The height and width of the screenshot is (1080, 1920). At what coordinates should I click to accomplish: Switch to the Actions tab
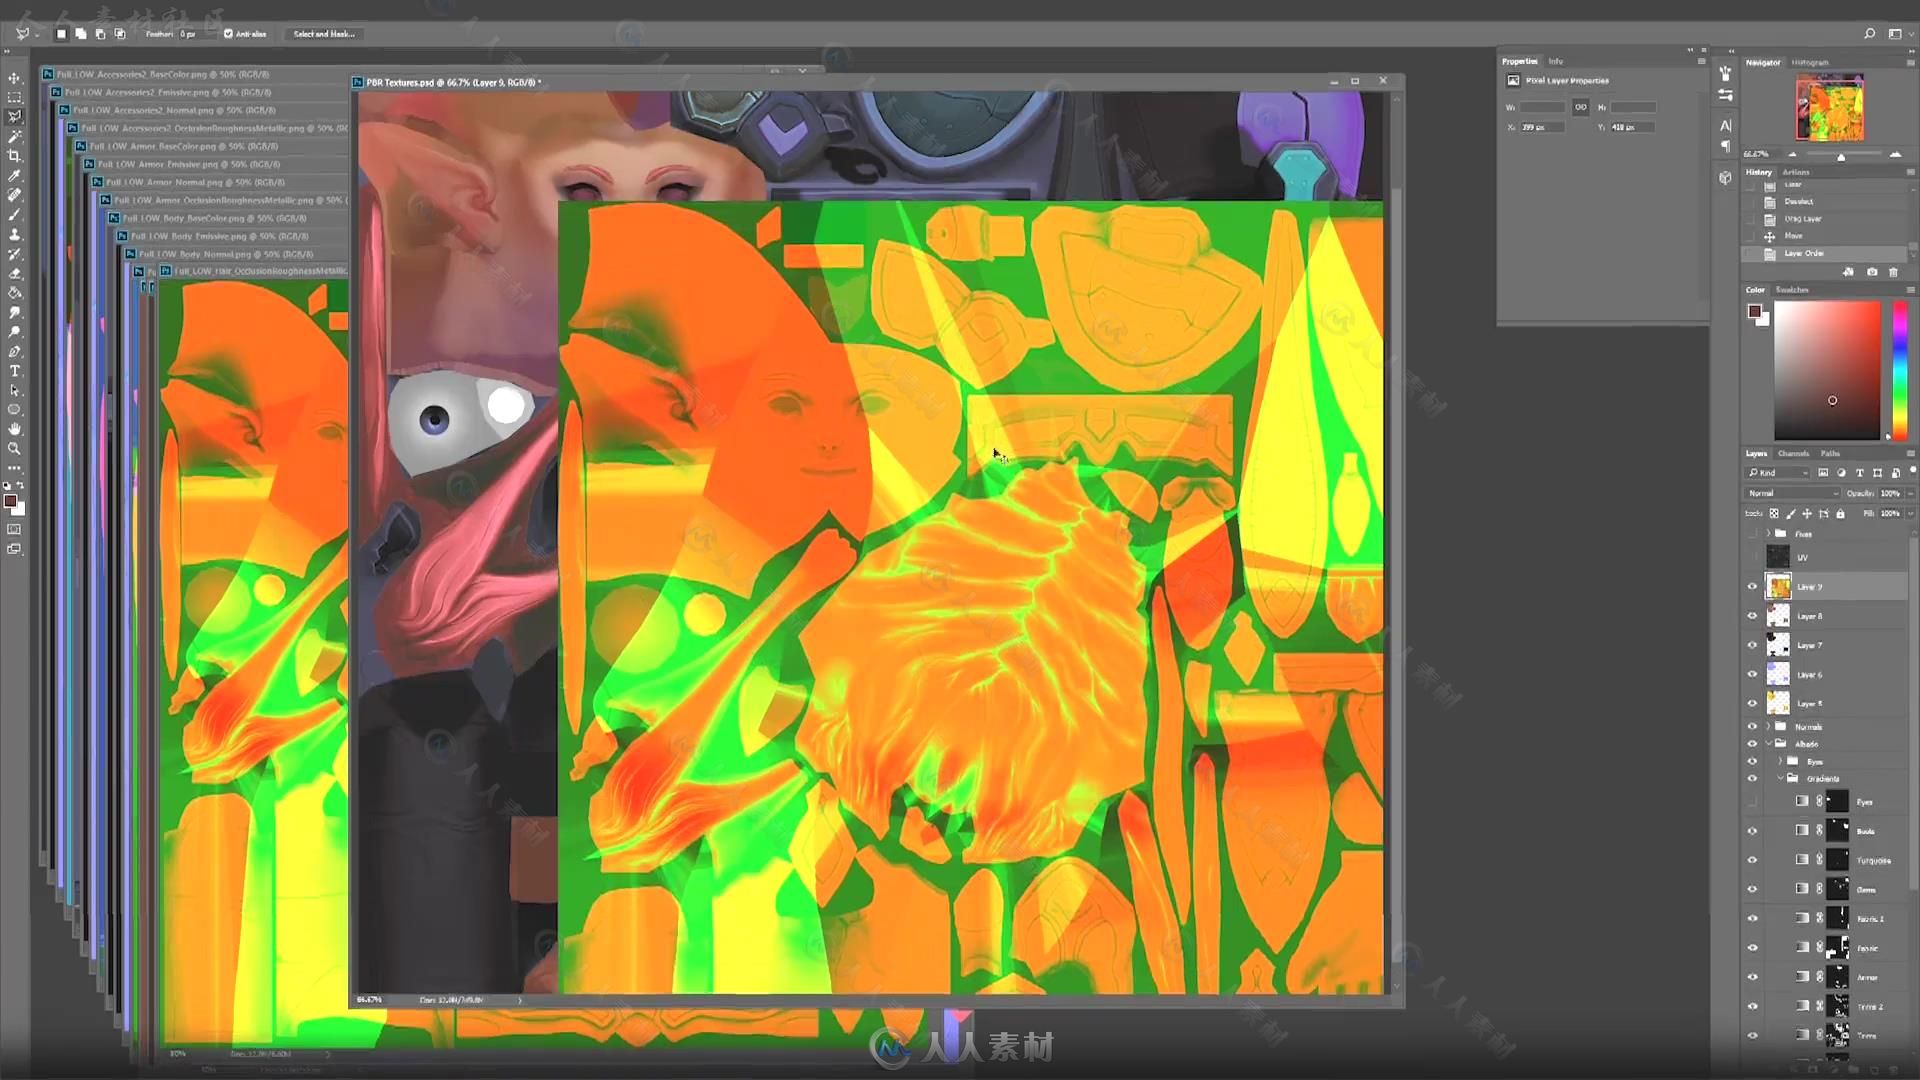pos(1796,172)
